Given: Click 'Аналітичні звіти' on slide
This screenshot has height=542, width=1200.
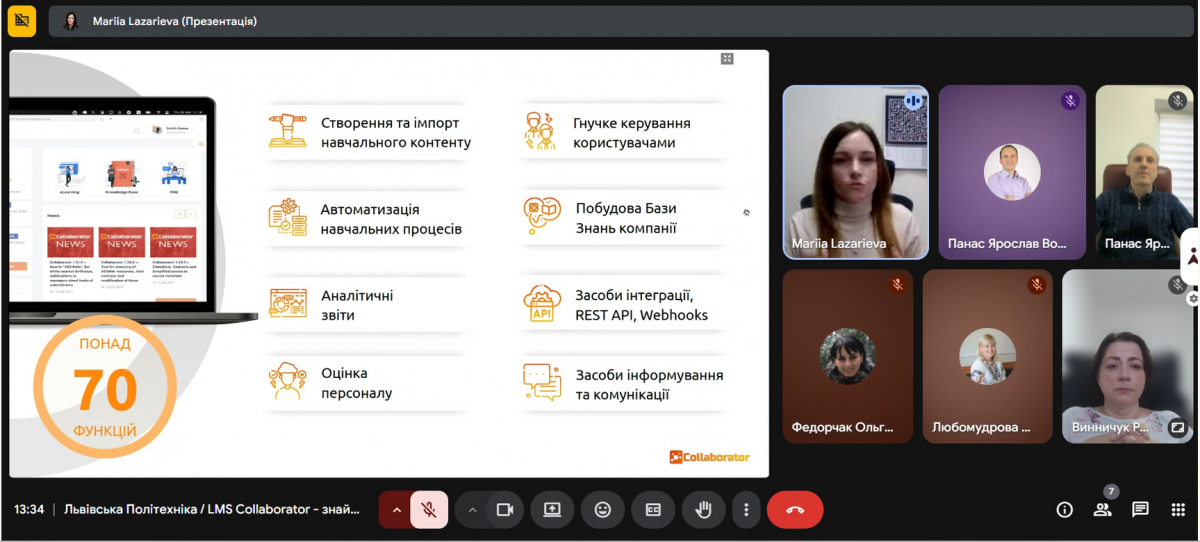Looking at the screenshot, I should click(x=357, y=305).
